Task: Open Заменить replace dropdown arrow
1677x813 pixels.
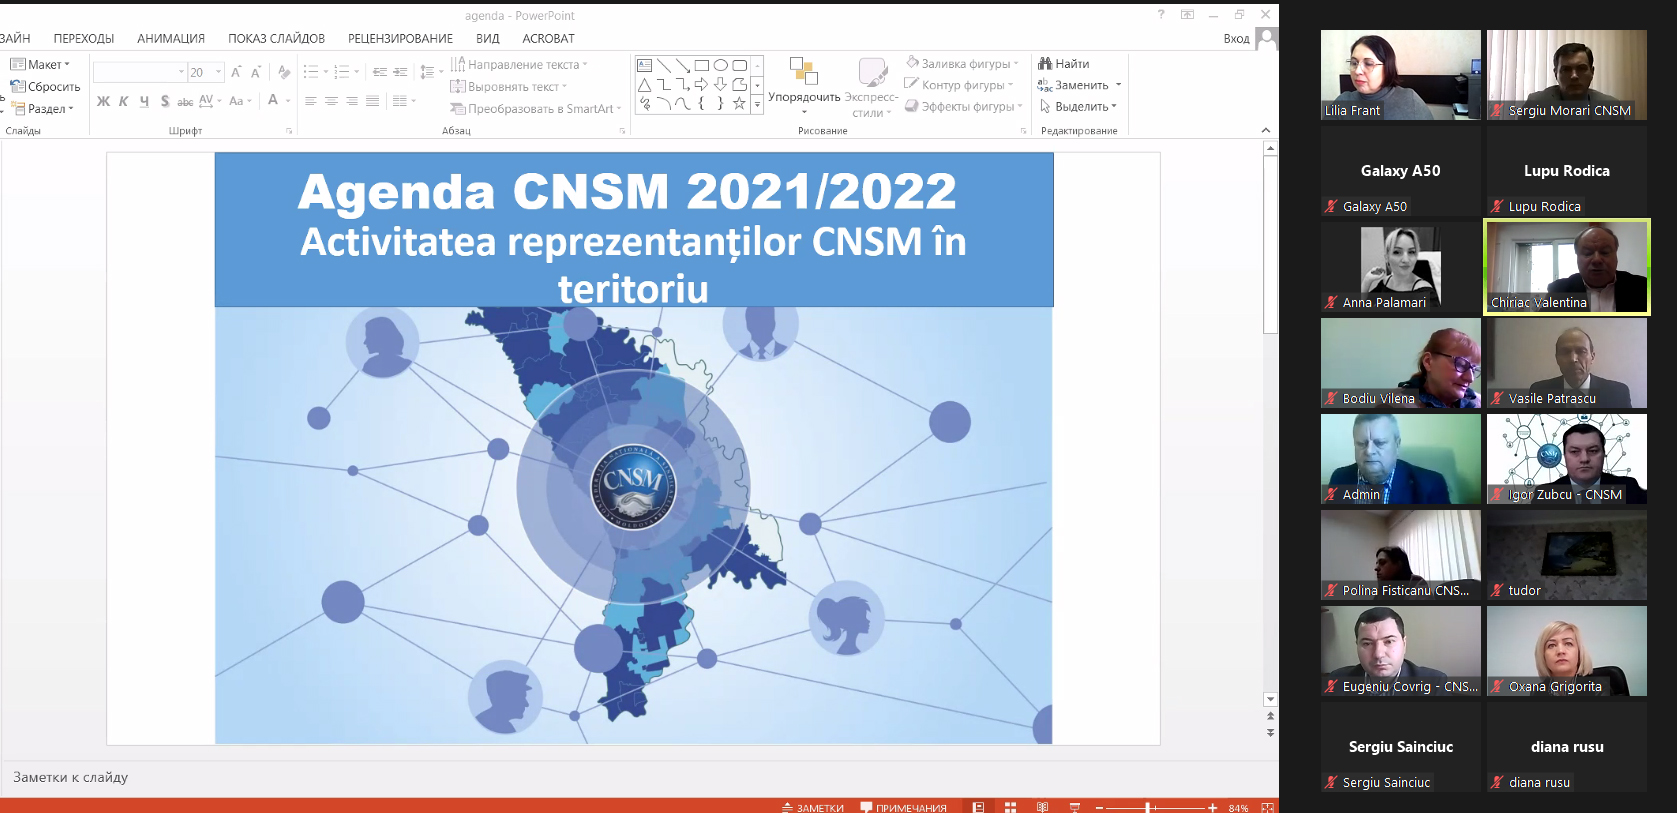Action: tap(1119, 85)
